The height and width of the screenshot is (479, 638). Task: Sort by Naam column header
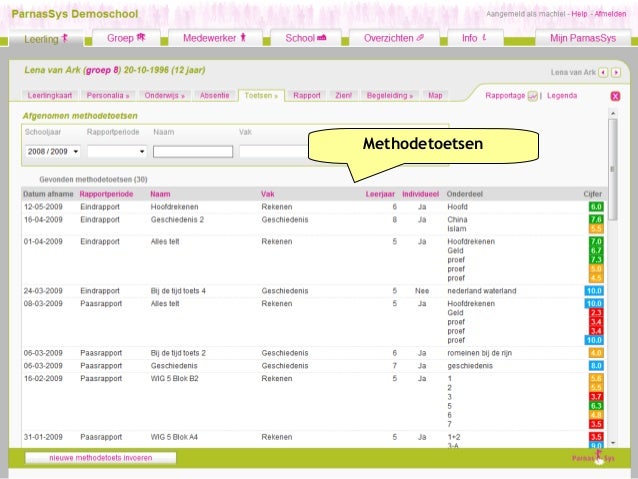point(160,194)
